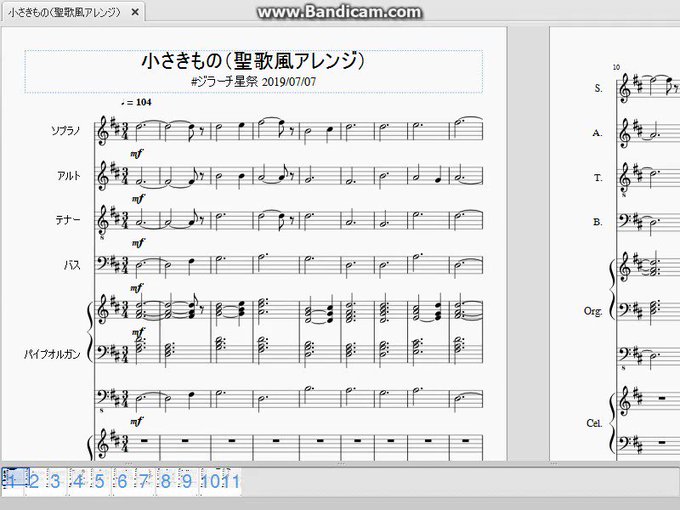Screen dimensions: 680x510
Task: Click the A. staff label on second page
Action: tap(598, 133)
